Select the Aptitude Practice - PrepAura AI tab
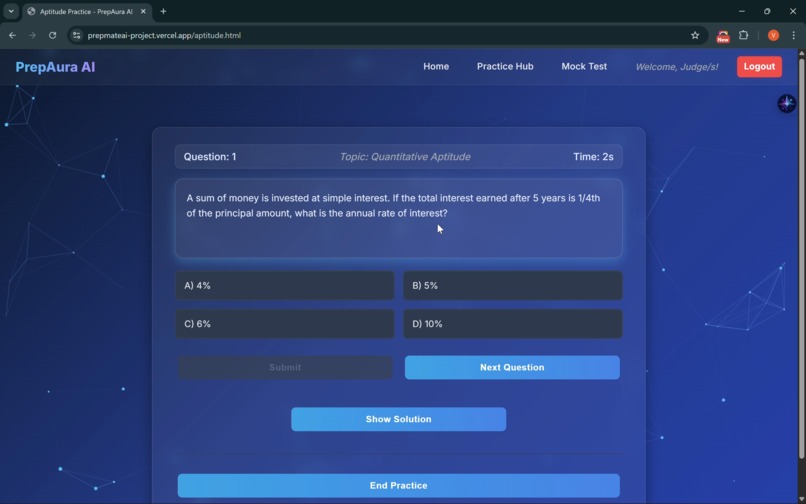The height and width of the screenshot is (504, 806). [x=87, y=11]
